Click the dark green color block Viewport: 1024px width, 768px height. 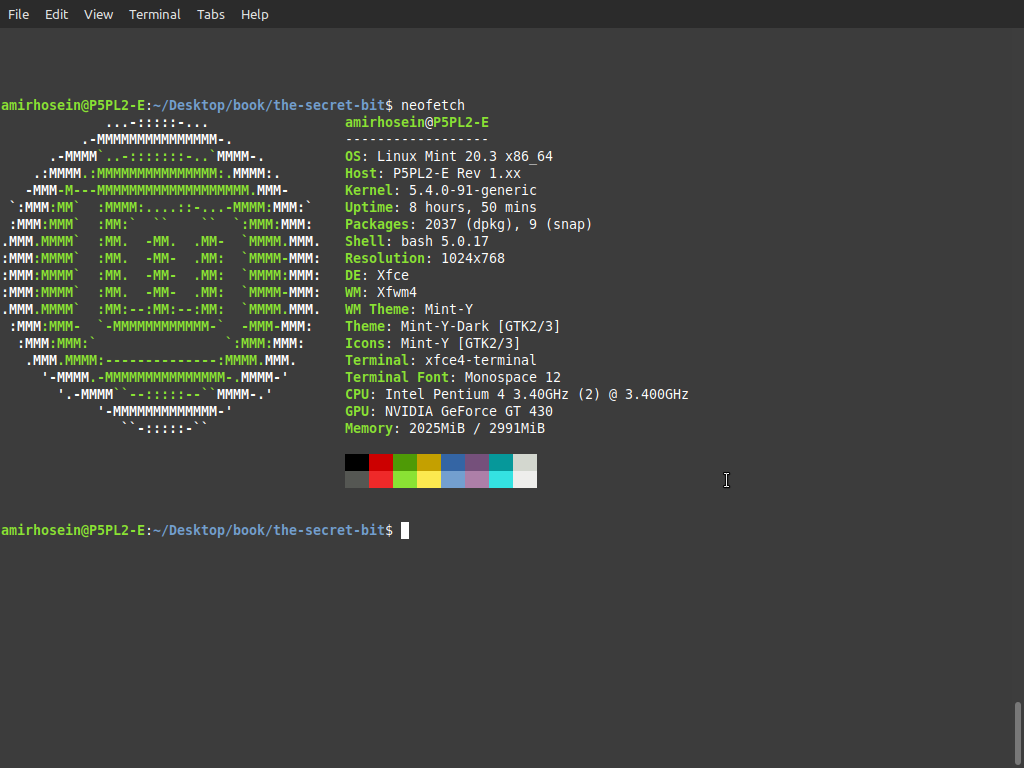(405, 462)
